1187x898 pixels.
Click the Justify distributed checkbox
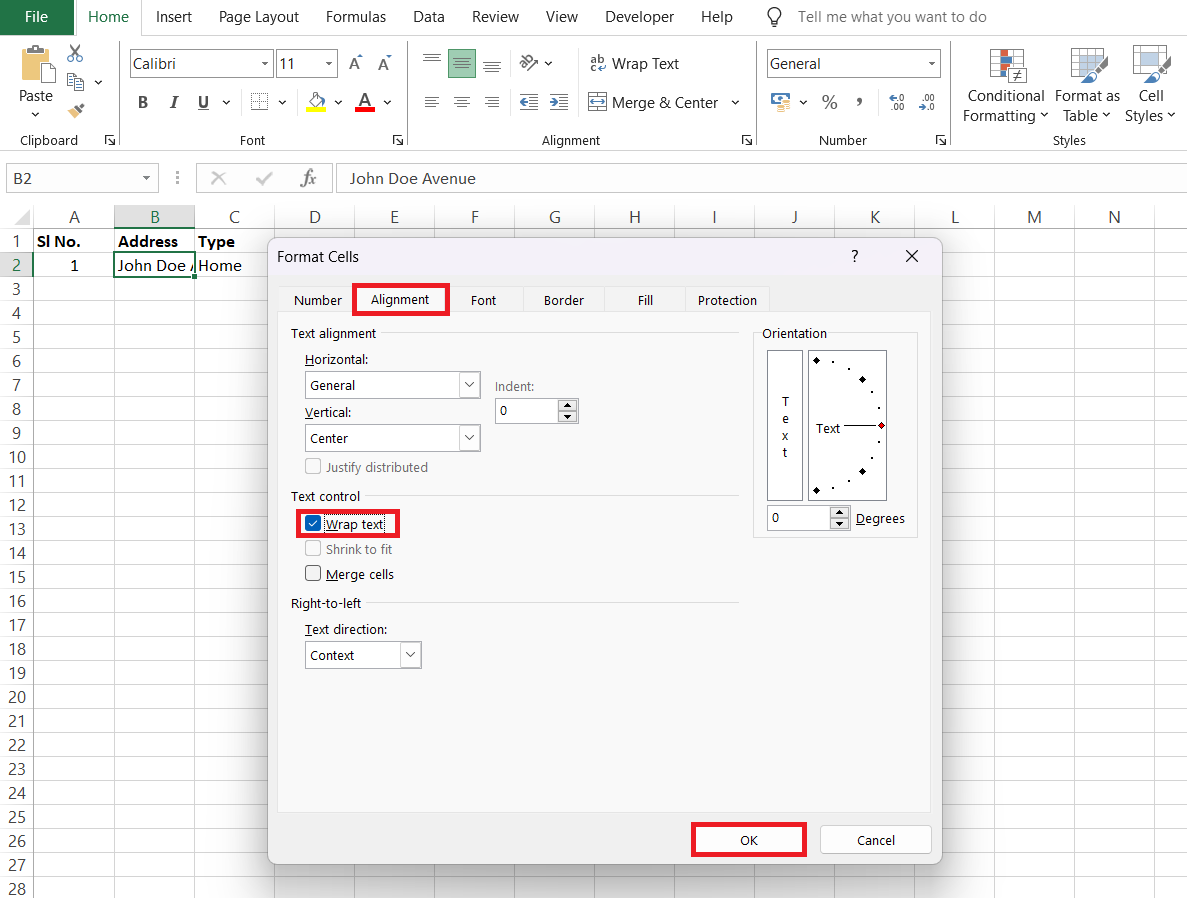tap(313, 466)
